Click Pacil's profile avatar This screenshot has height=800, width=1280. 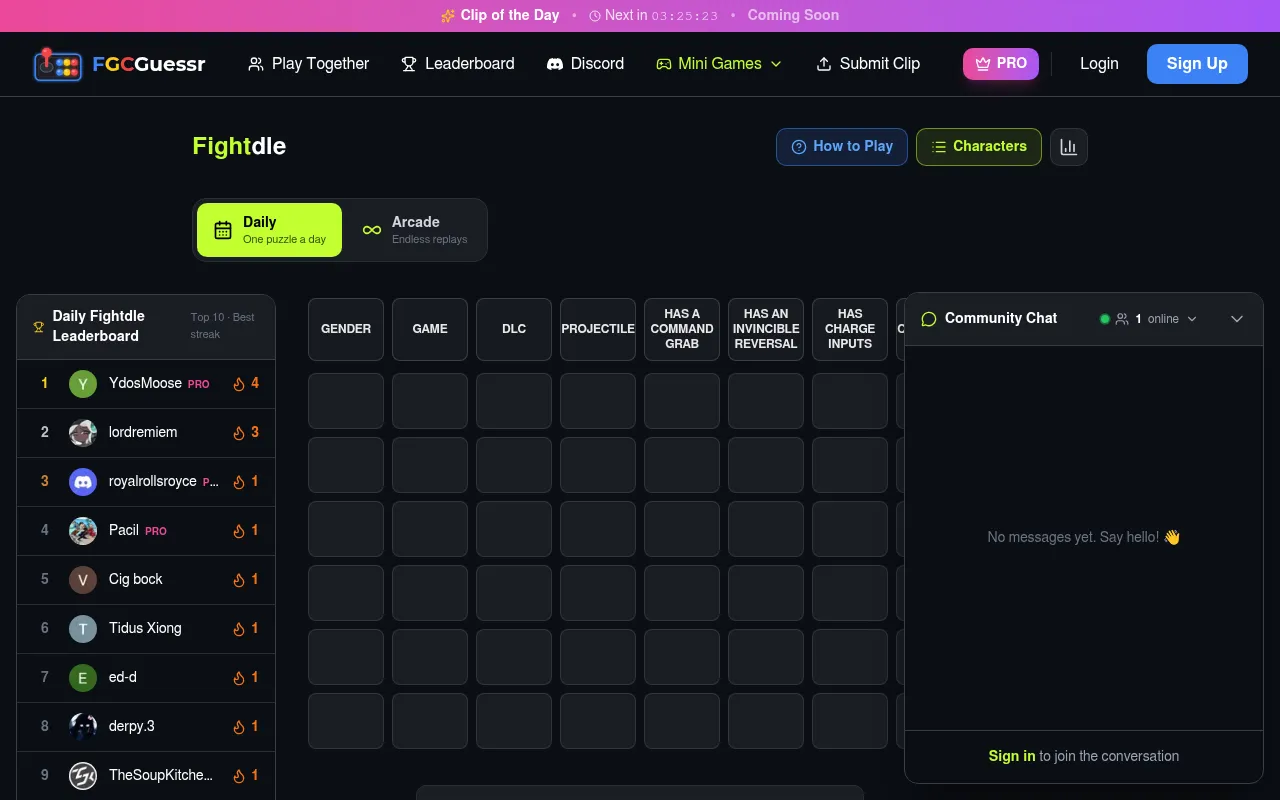(x=83, y=531)
